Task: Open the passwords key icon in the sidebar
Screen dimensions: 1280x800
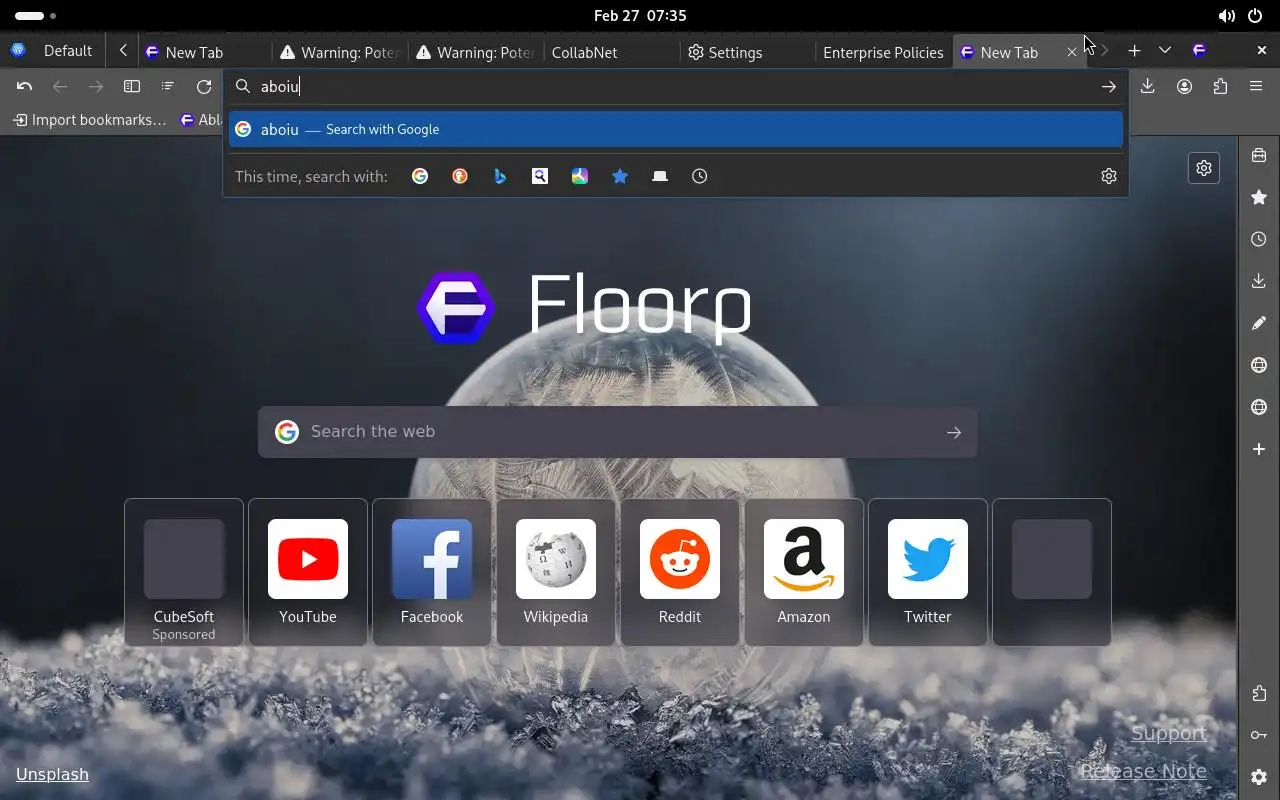Action: [1259, 735]
